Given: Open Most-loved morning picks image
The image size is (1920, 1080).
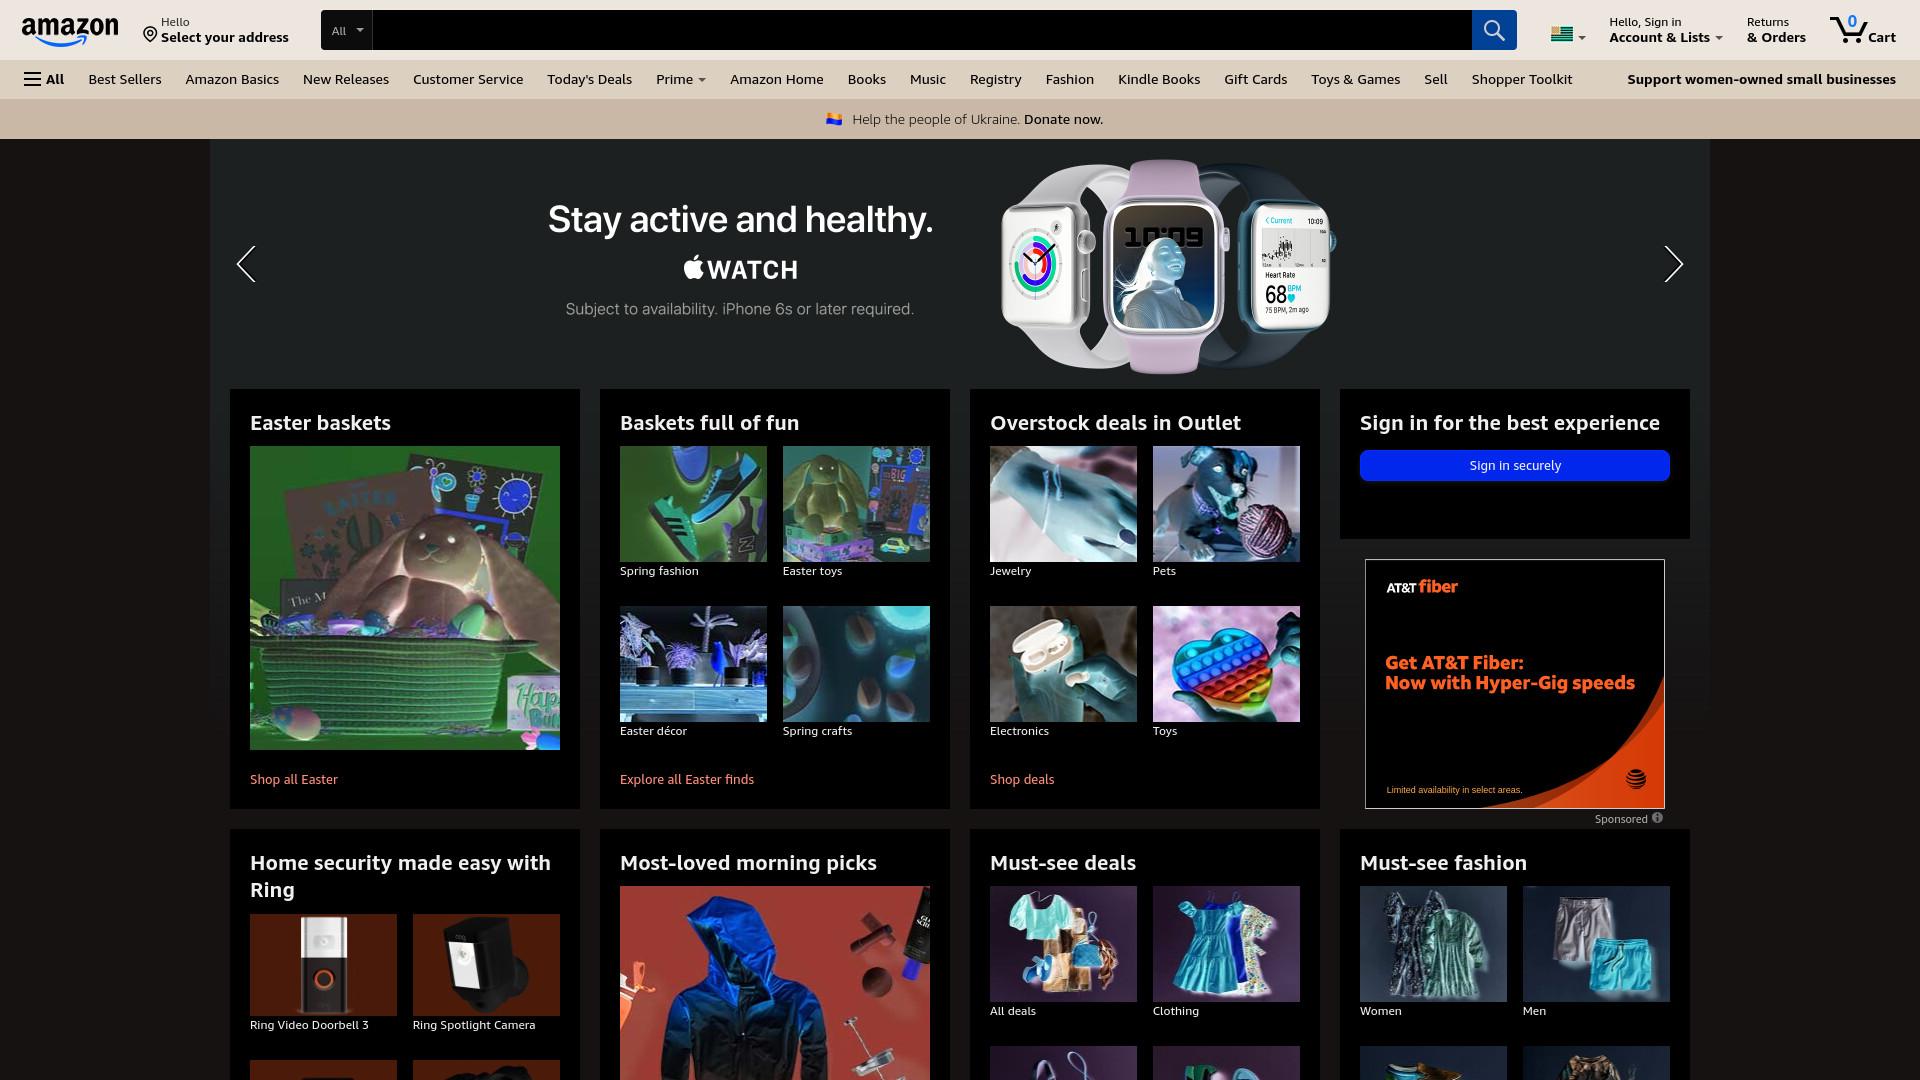Looking at the screenshot, I should [x=775, y=983].
